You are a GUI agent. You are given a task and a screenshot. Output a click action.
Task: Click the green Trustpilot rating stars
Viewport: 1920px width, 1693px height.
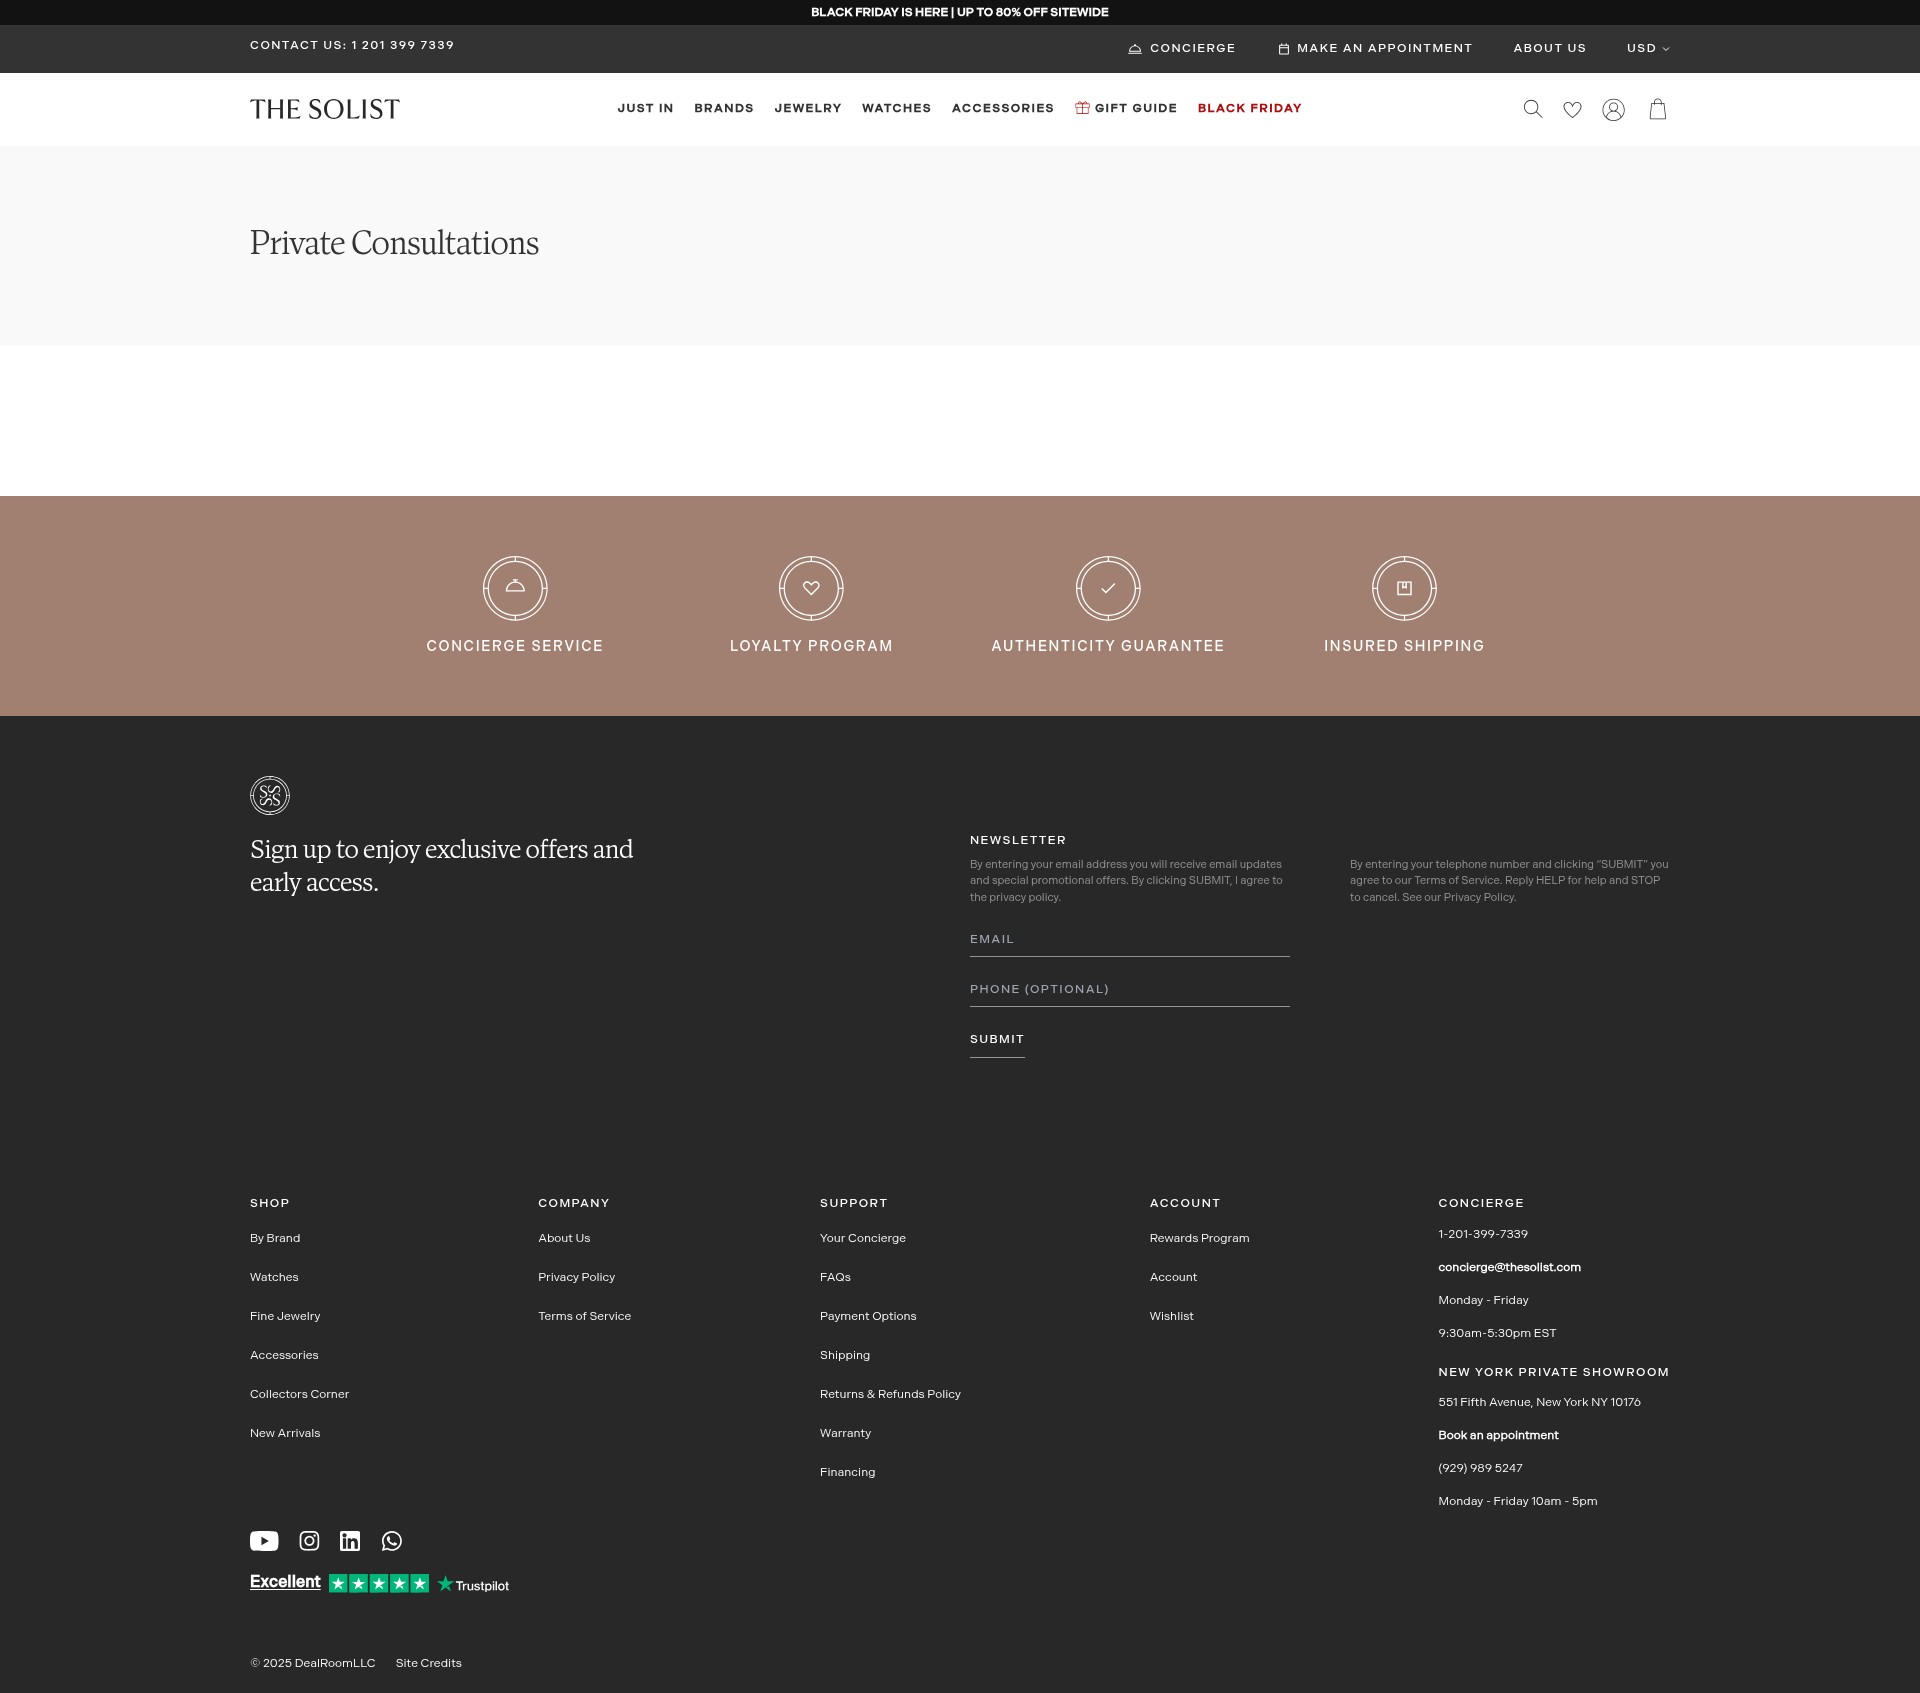(x=379, y=1584)
